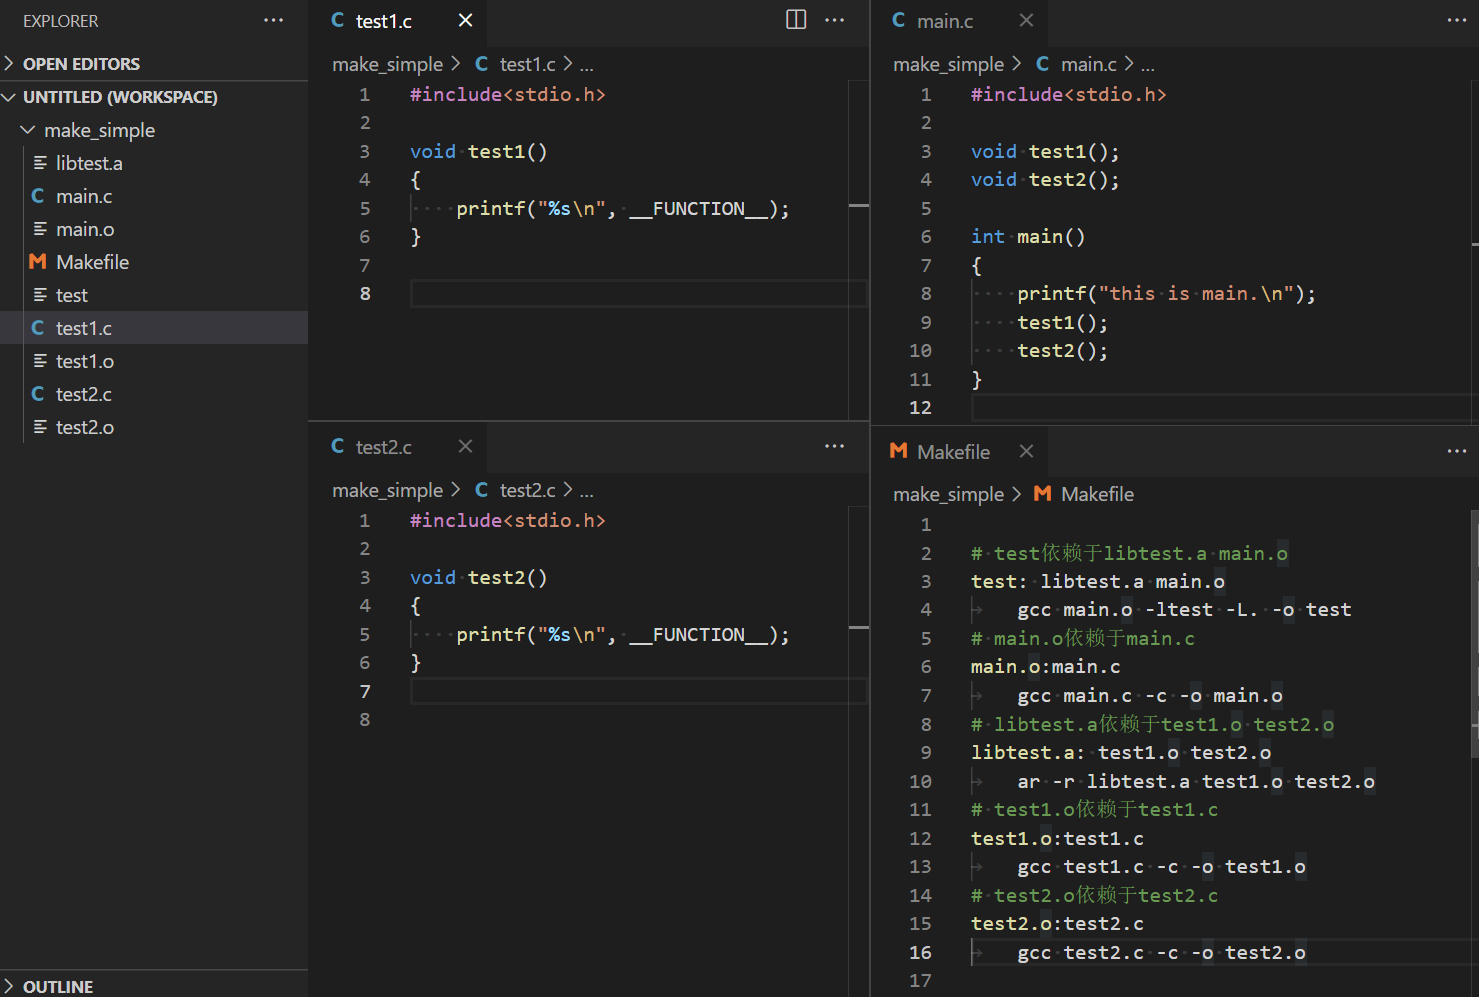The height and width of the screenshot is (997, 1479).
Task: Open More Actions menu for main.c editor group
Action: tap(1456, 20)
